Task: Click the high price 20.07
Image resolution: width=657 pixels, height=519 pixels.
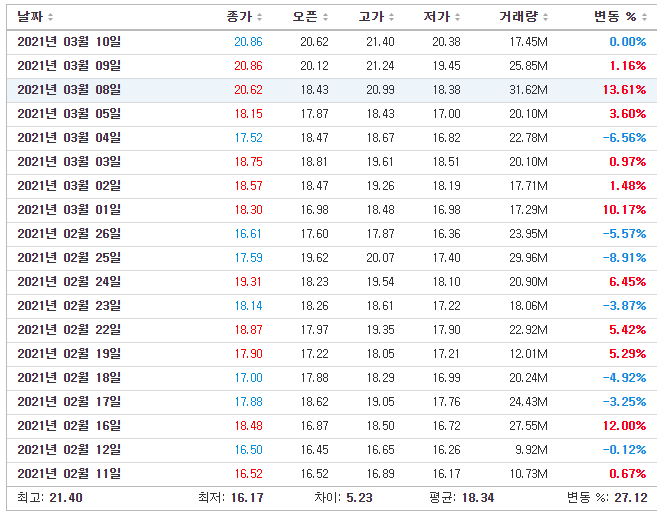Action: pos(380,258)
